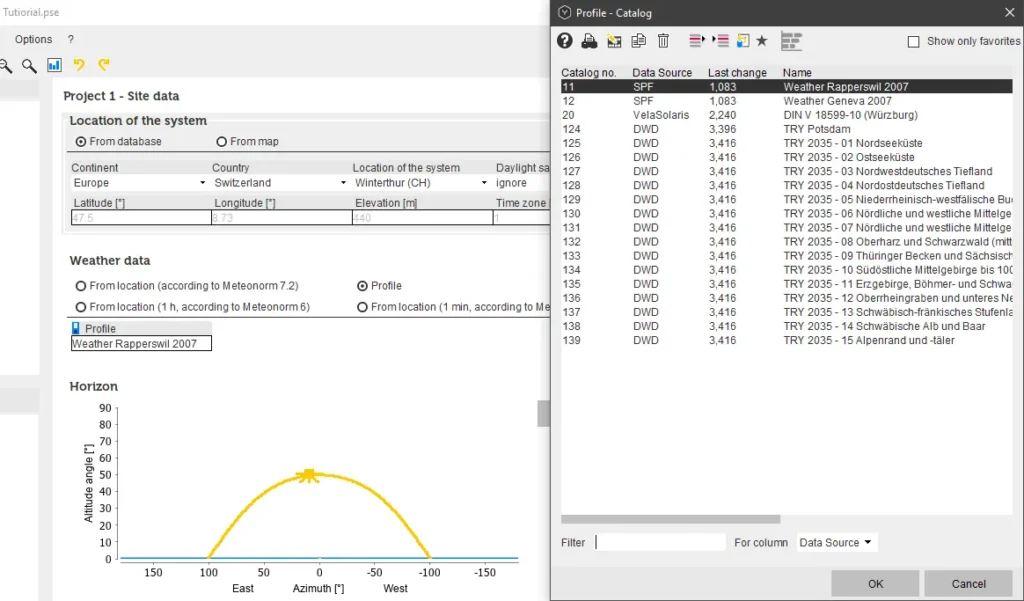Select the From map radio button
Screen dimensions: 1024x601
222,142
